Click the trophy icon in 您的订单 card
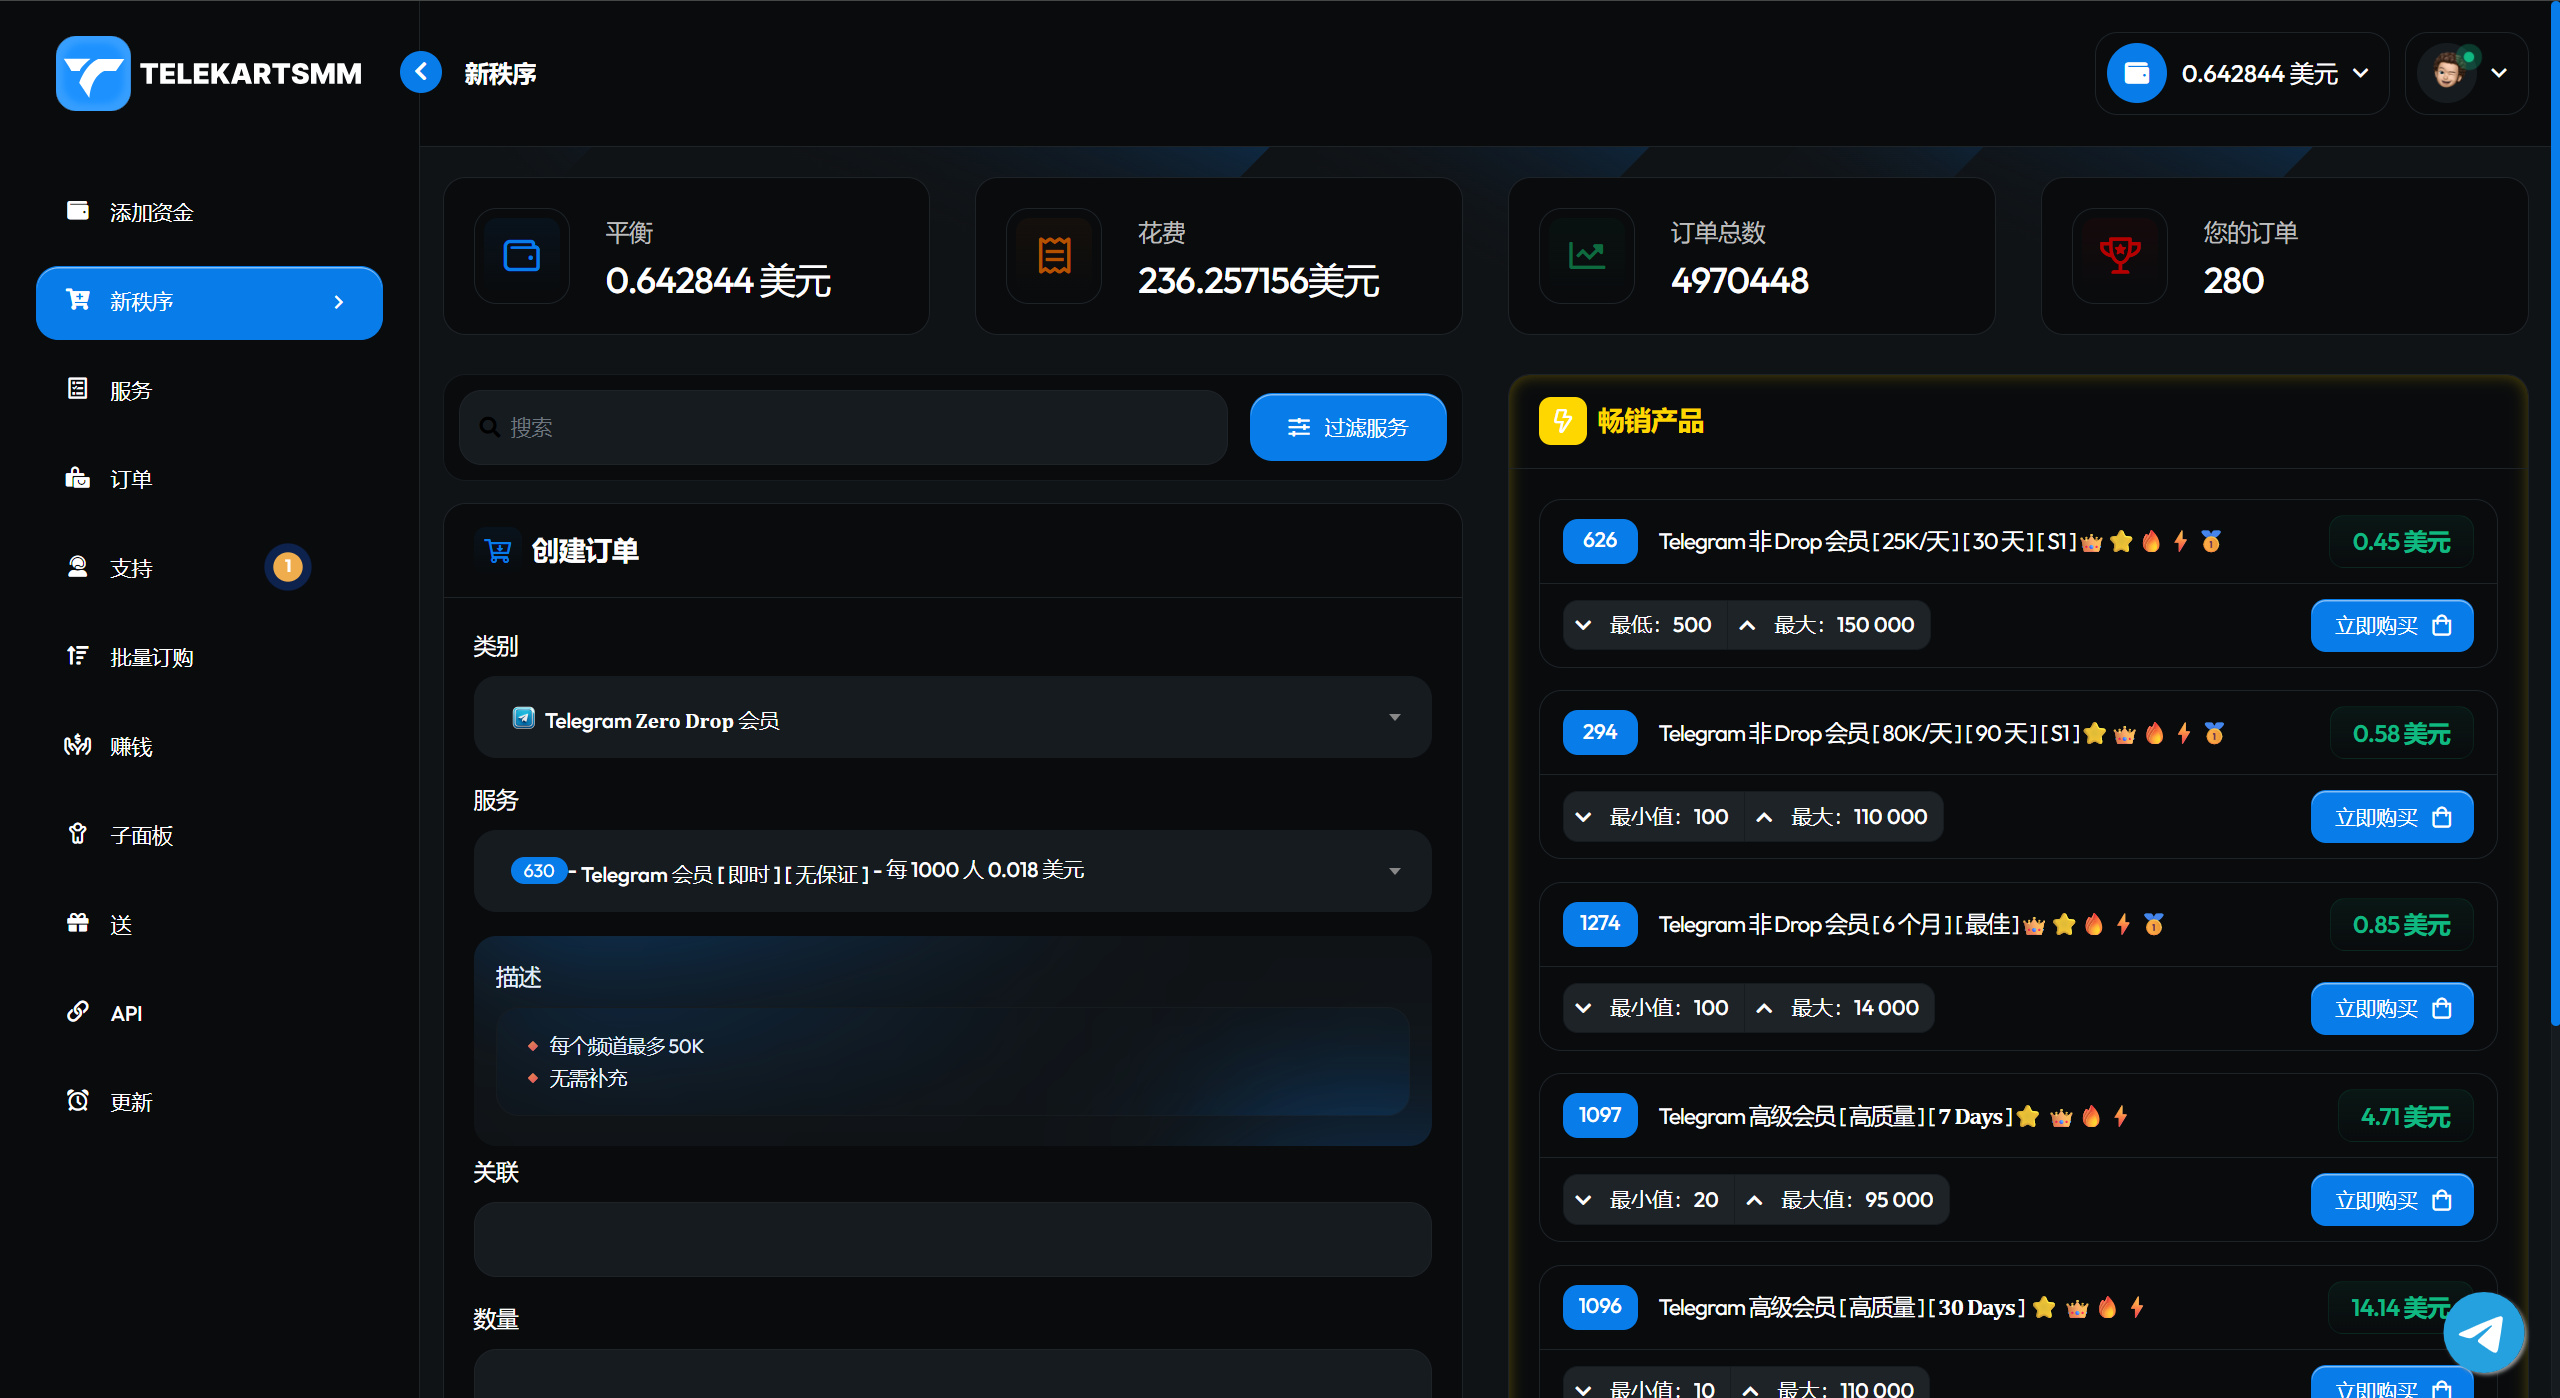 2120,256
